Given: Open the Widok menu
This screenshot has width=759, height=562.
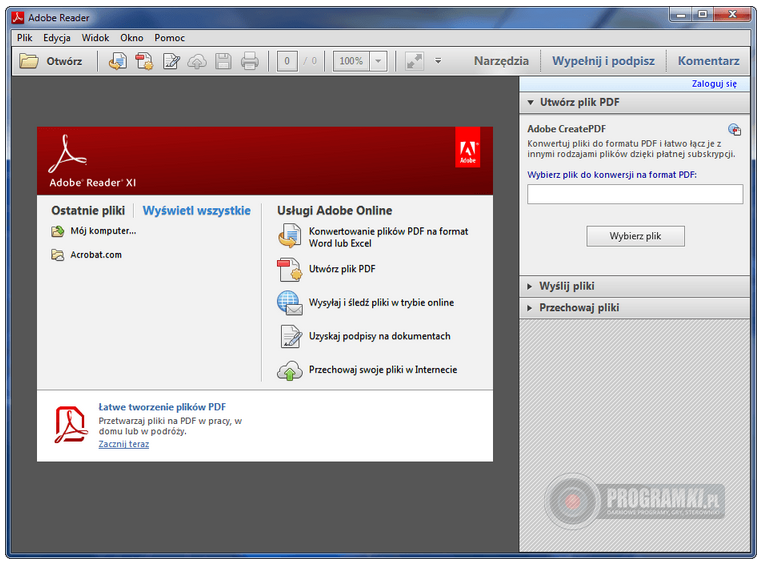Looking at the screenshot, I should pos(95,38).
